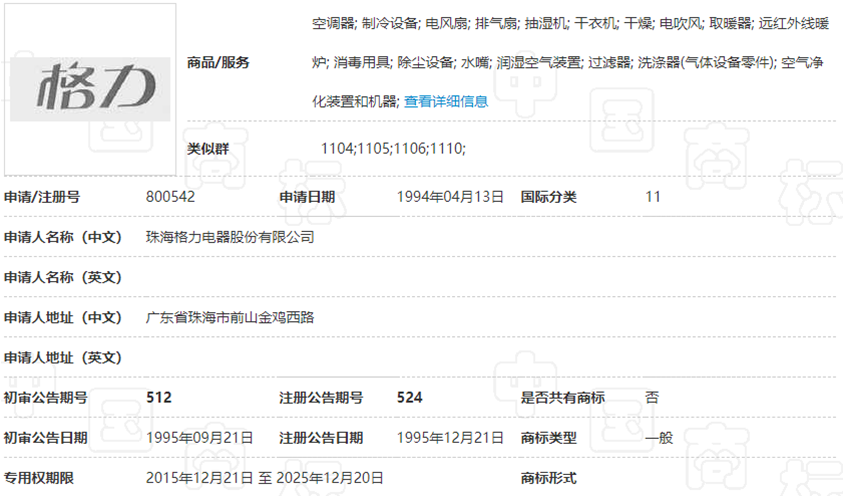Click the 商标形式 label
This screenshot has width=844, height=497.
click(549, 477)
